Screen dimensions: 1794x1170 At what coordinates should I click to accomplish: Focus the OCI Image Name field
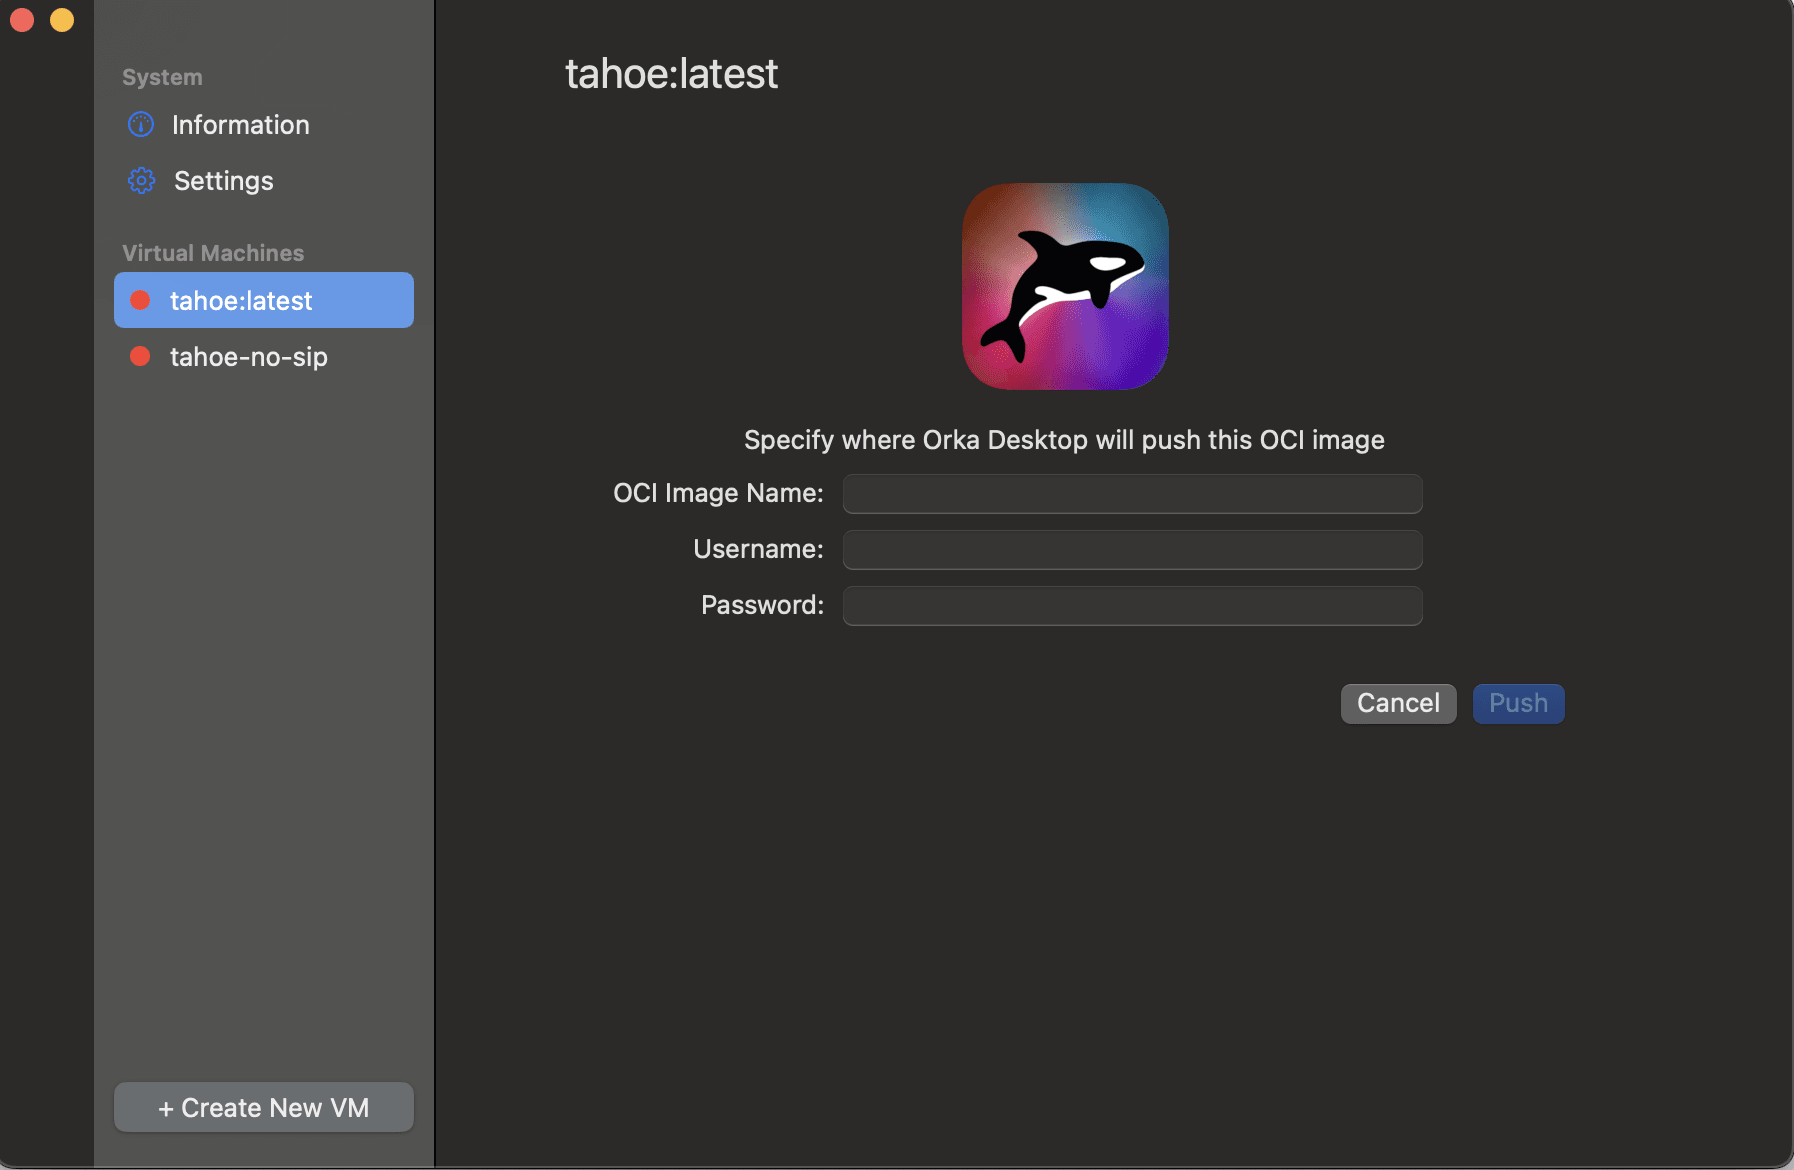pos(1132,494)
